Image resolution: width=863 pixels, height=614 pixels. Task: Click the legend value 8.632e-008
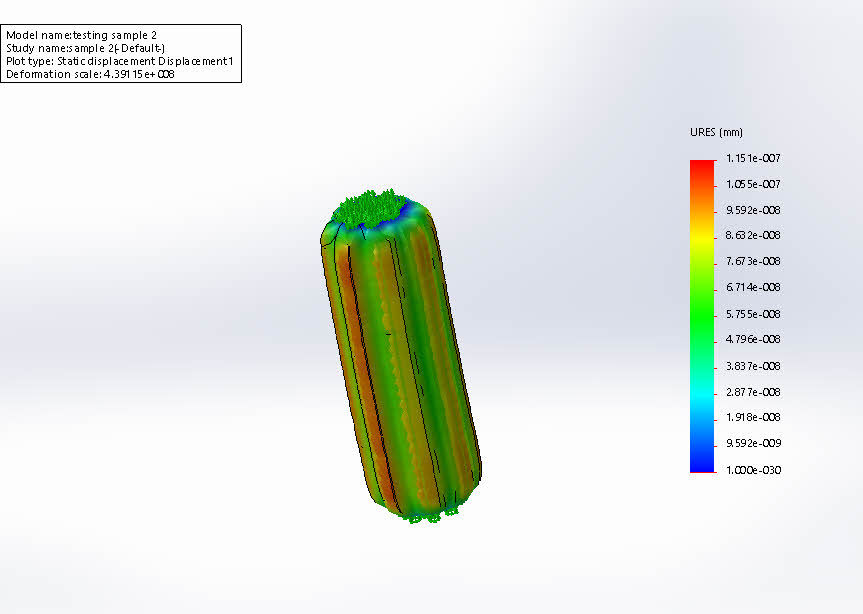click(753, 235)
